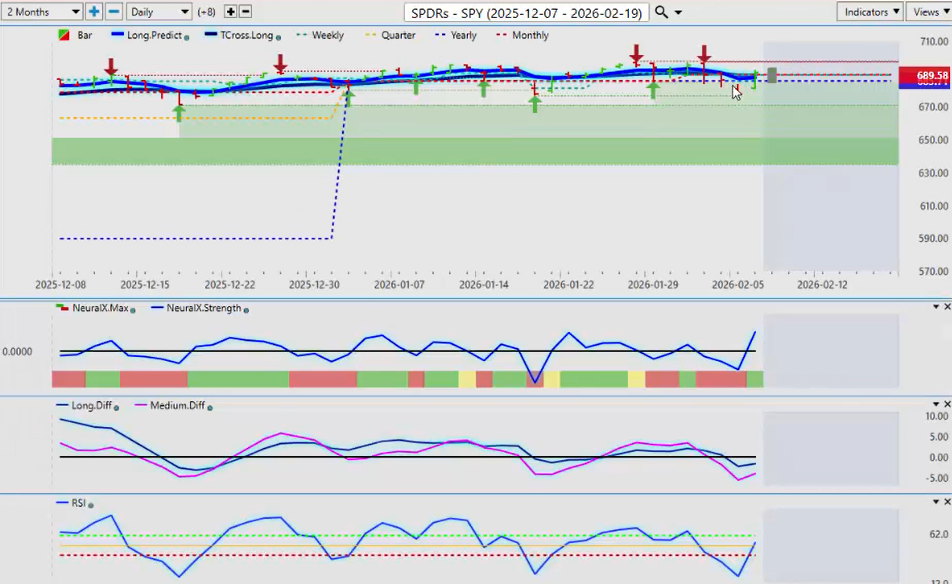Click the SPDRs - SPY symbol field

coord(527,12)
